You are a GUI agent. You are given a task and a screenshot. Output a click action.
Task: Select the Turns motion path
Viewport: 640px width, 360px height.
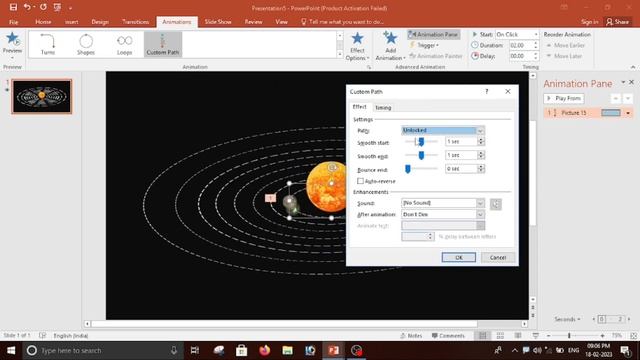tap(48, 44)
